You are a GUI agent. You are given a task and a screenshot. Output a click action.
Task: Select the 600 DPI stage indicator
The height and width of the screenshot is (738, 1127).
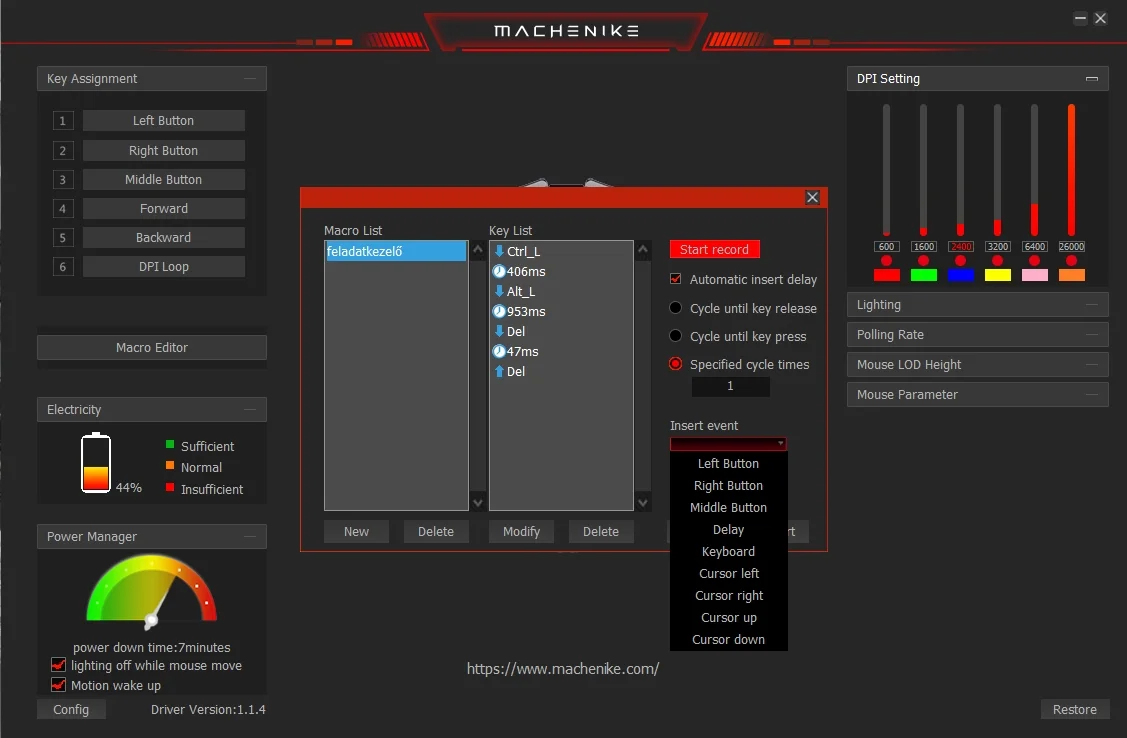click(x=886, y=260)
